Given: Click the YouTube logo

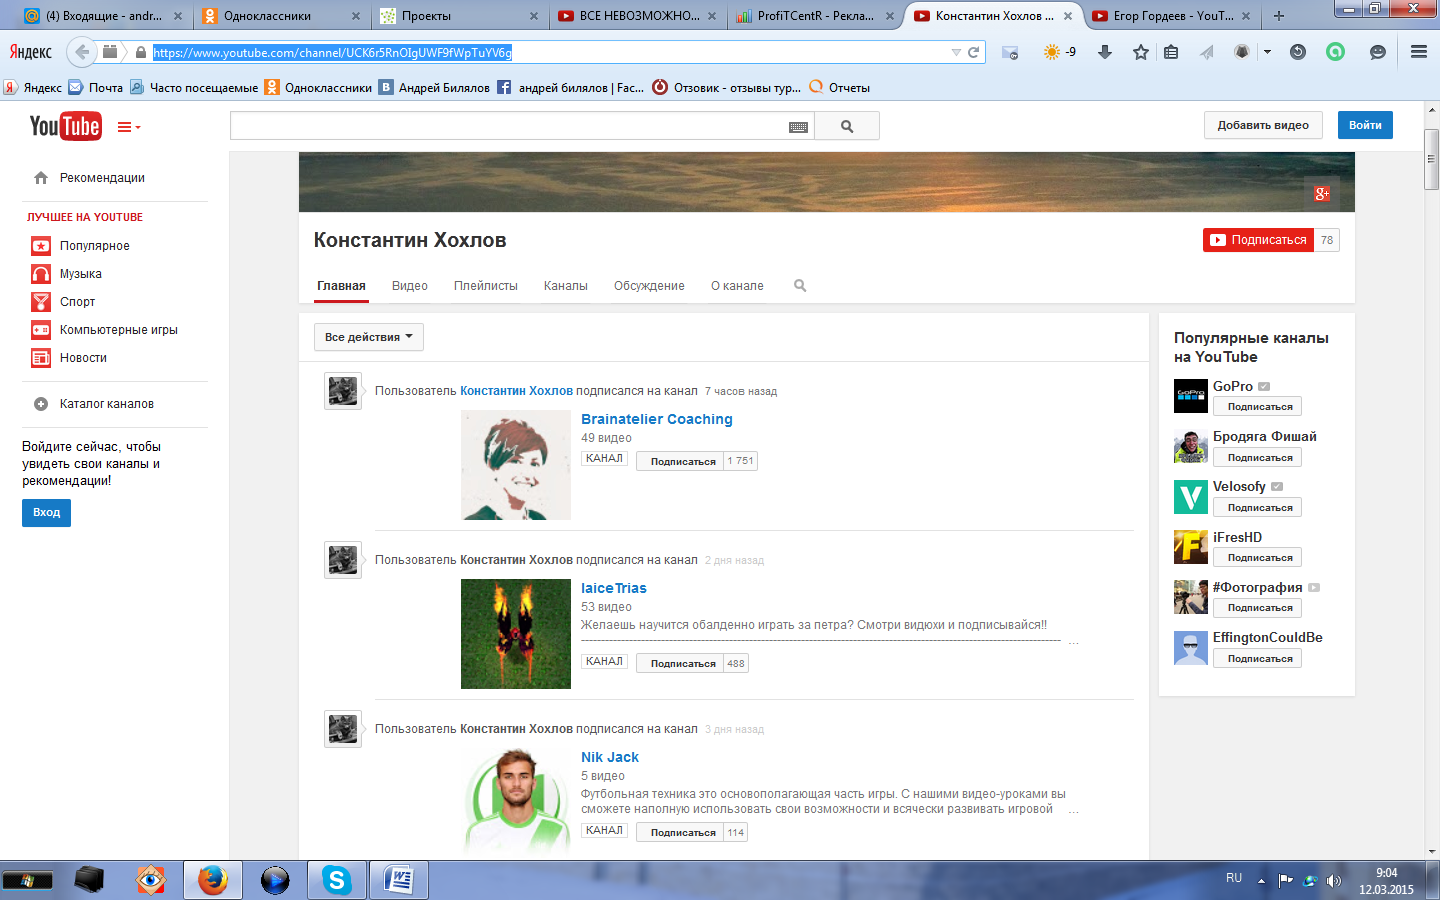Looking at the screenshot, I should point(65,126).
